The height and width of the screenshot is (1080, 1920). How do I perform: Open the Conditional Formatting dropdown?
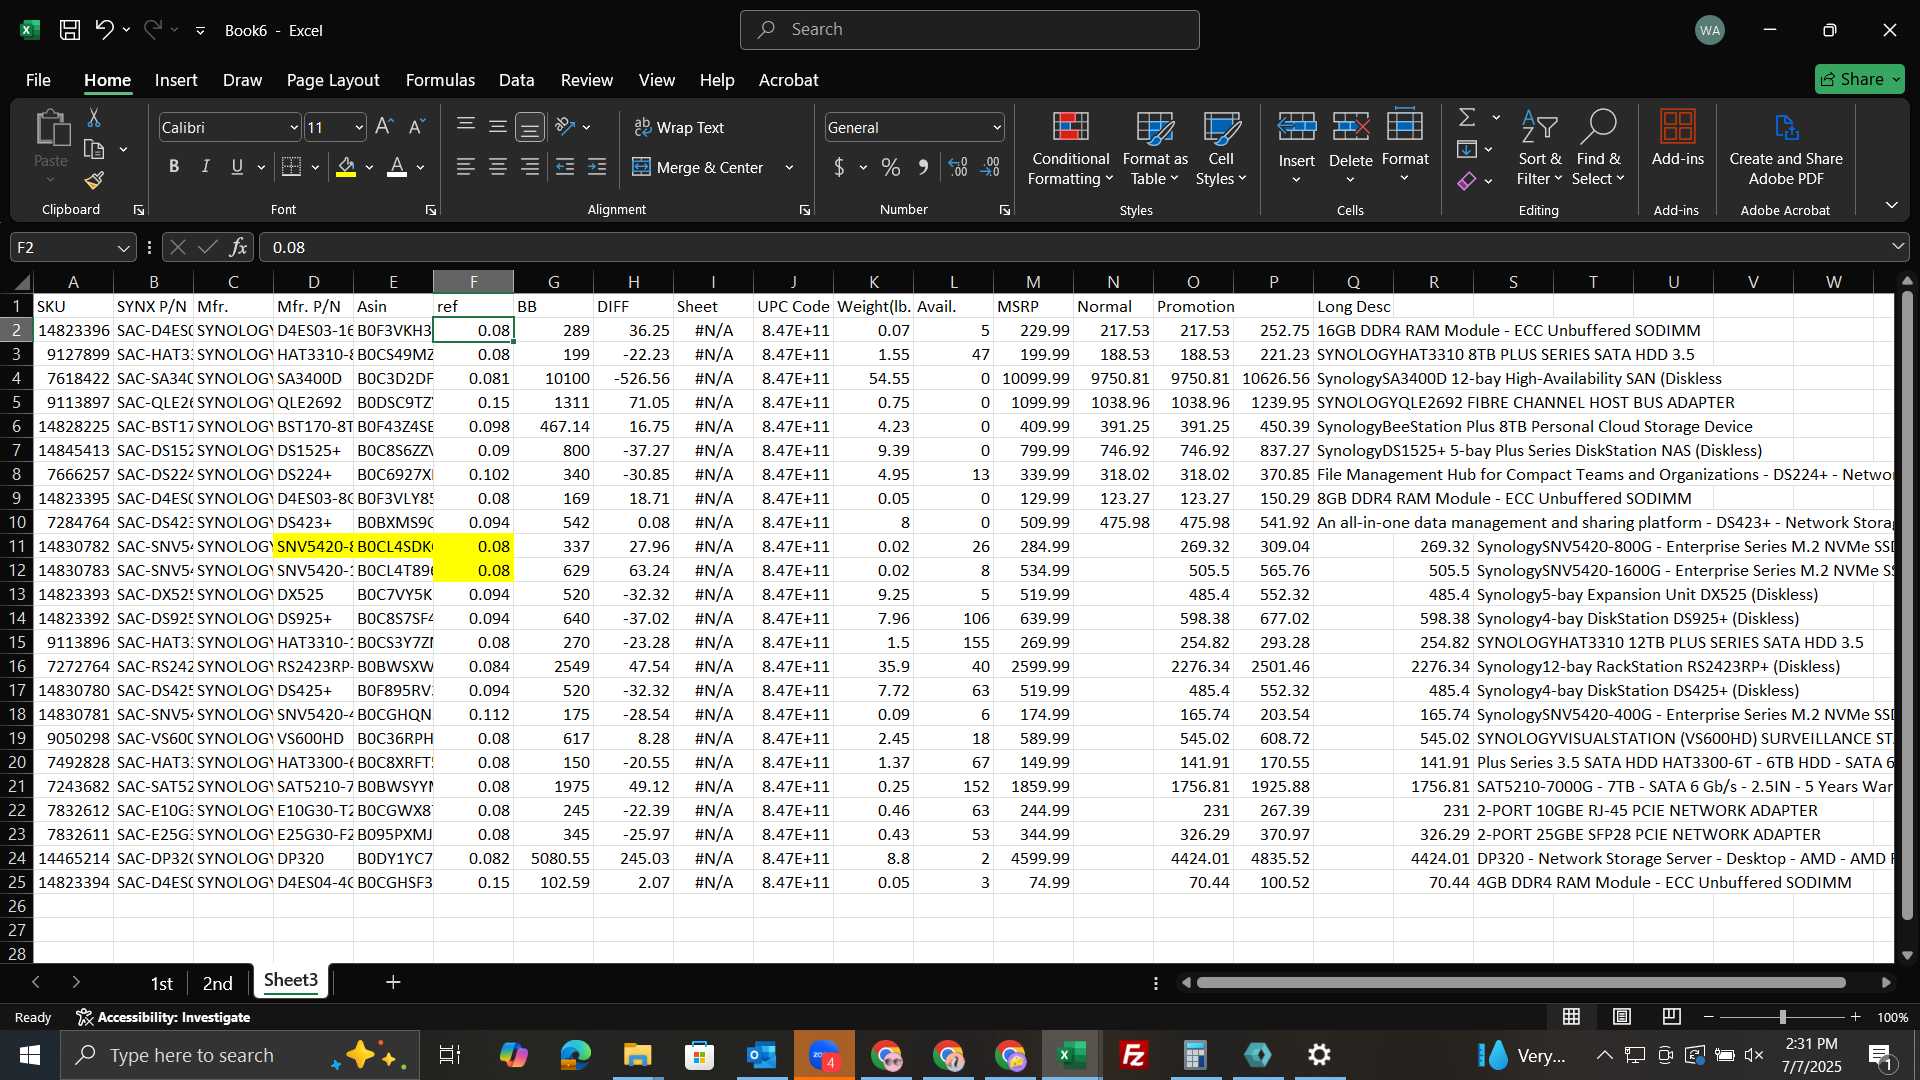point(1070,148)
